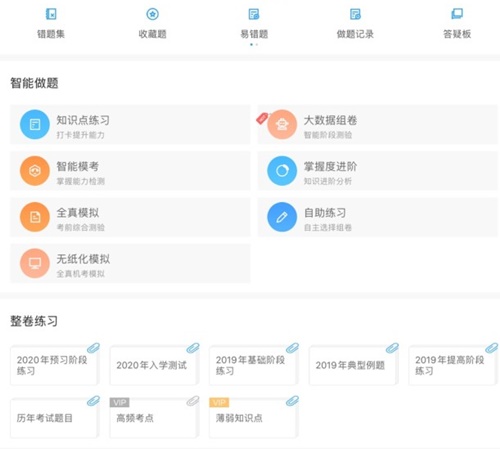Select the 做题记录 label
Screen dimensions: 500x449
(355, 34)
